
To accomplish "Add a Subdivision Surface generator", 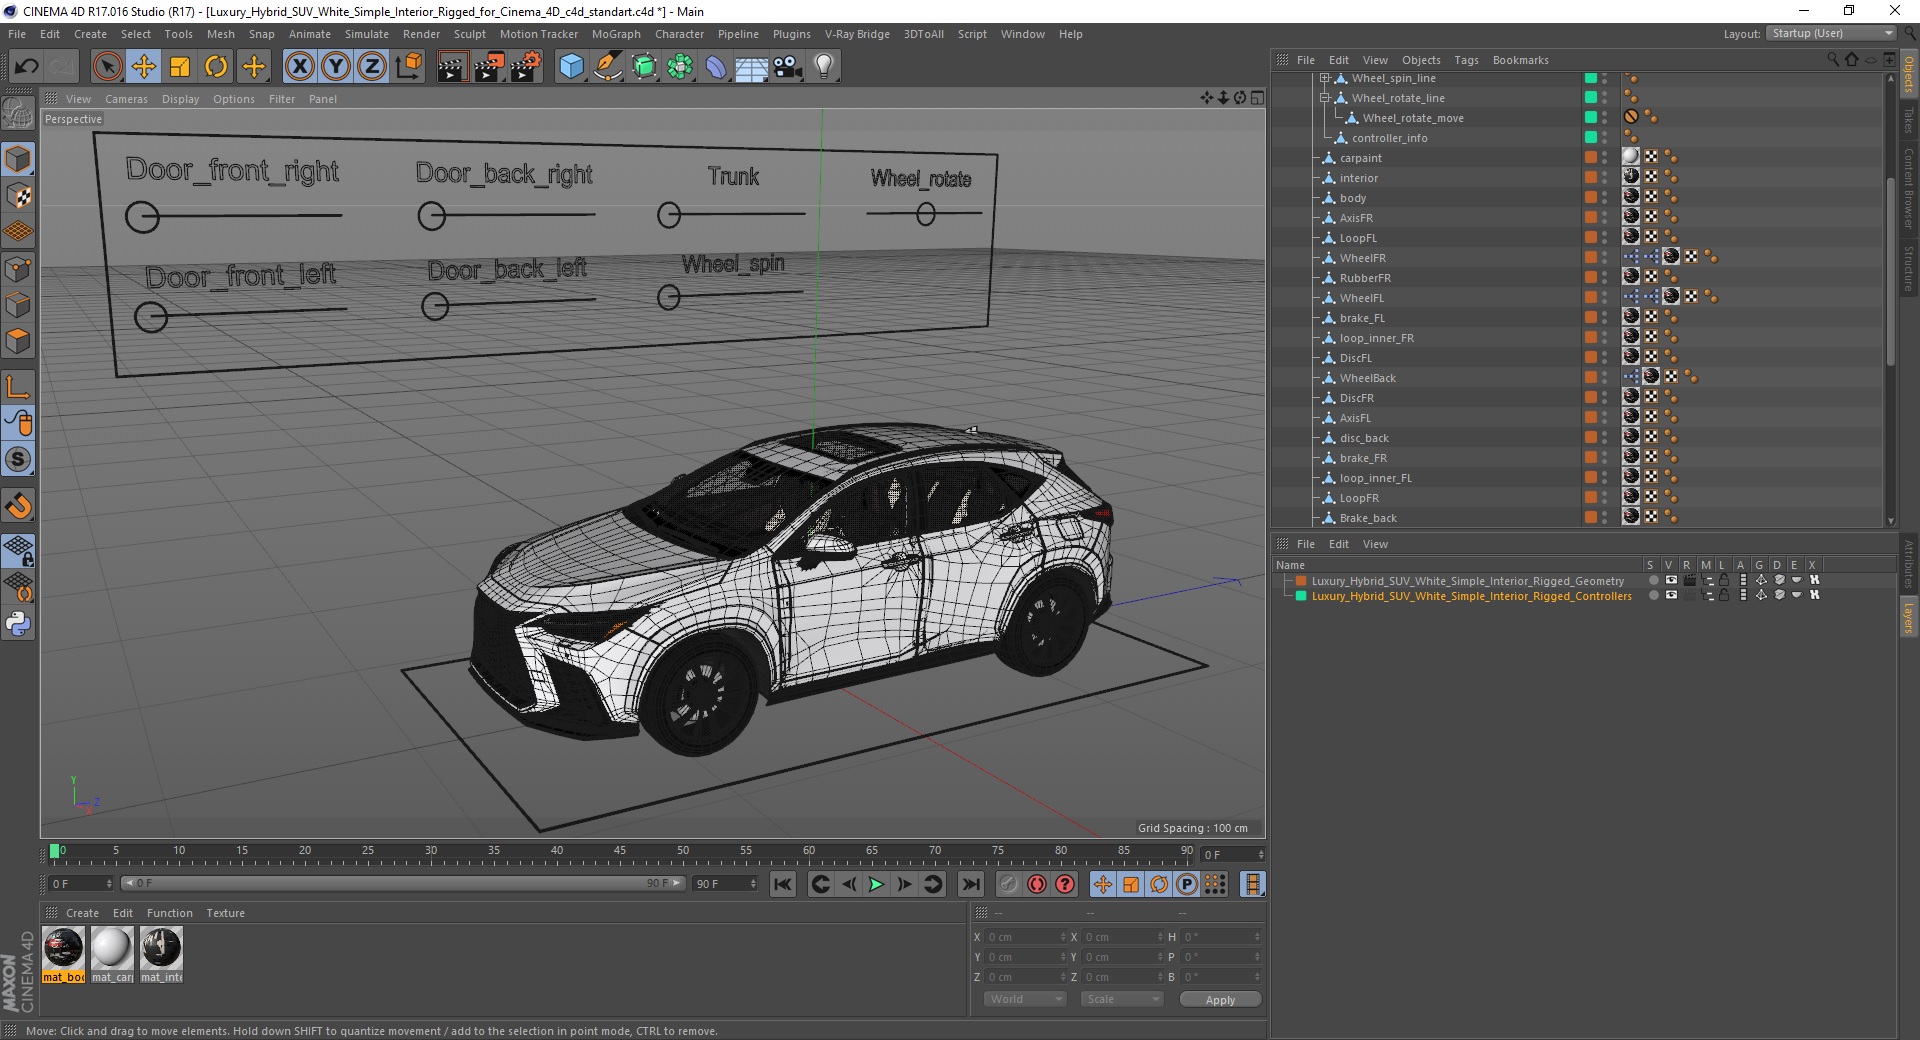I will coord(644,67).
